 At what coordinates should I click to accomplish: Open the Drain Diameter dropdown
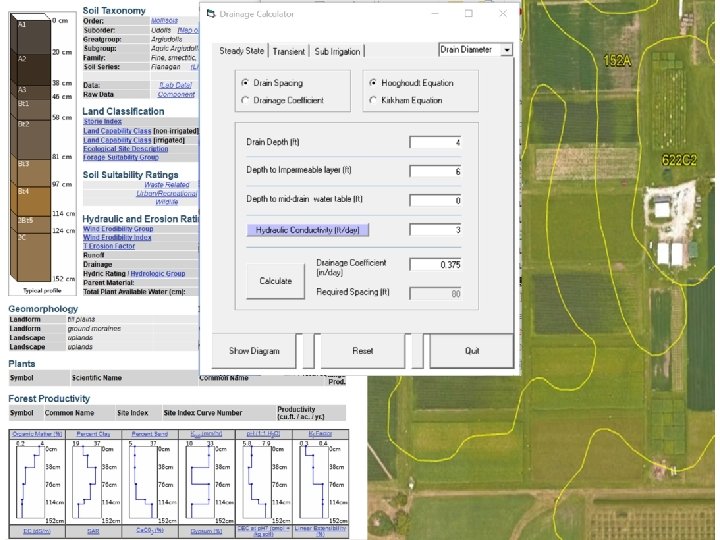point(505,49)
